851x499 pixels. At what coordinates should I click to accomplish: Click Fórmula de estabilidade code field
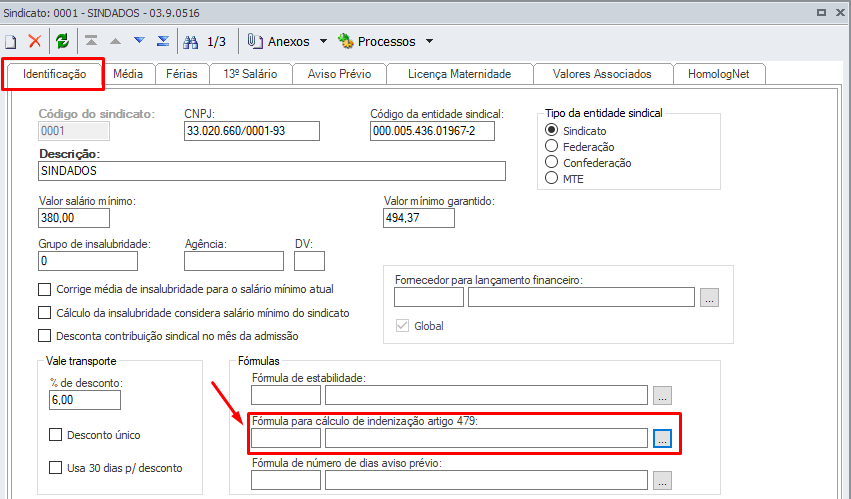tap(286, 395)
